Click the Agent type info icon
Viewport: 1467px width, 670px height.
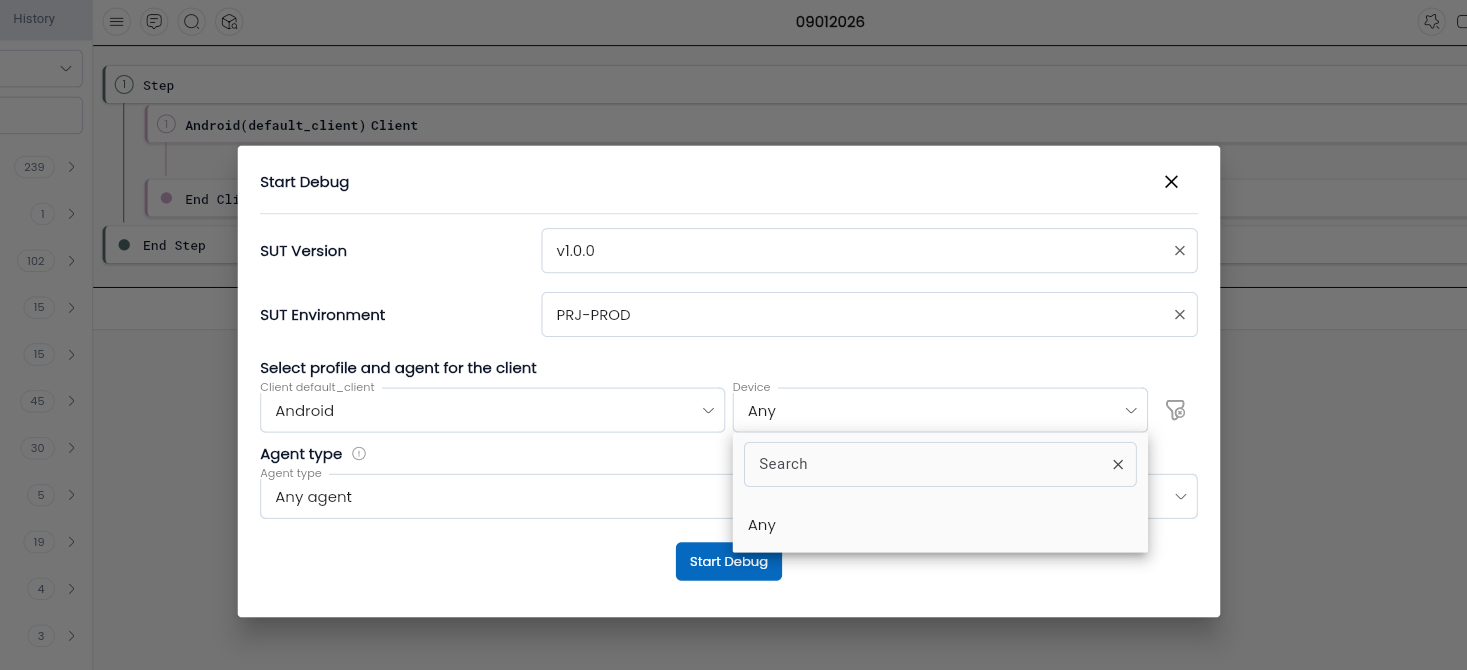359,453
